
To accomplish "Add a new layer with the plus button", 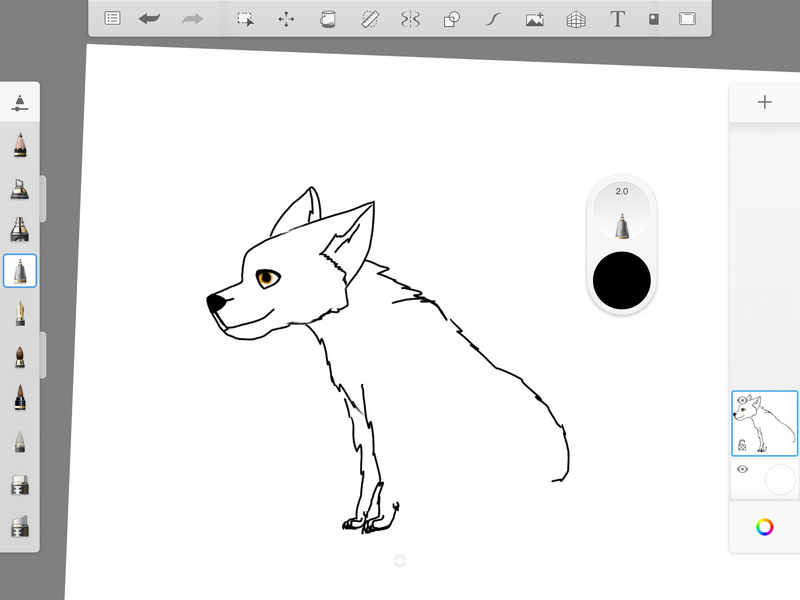I will coord(764,100).
